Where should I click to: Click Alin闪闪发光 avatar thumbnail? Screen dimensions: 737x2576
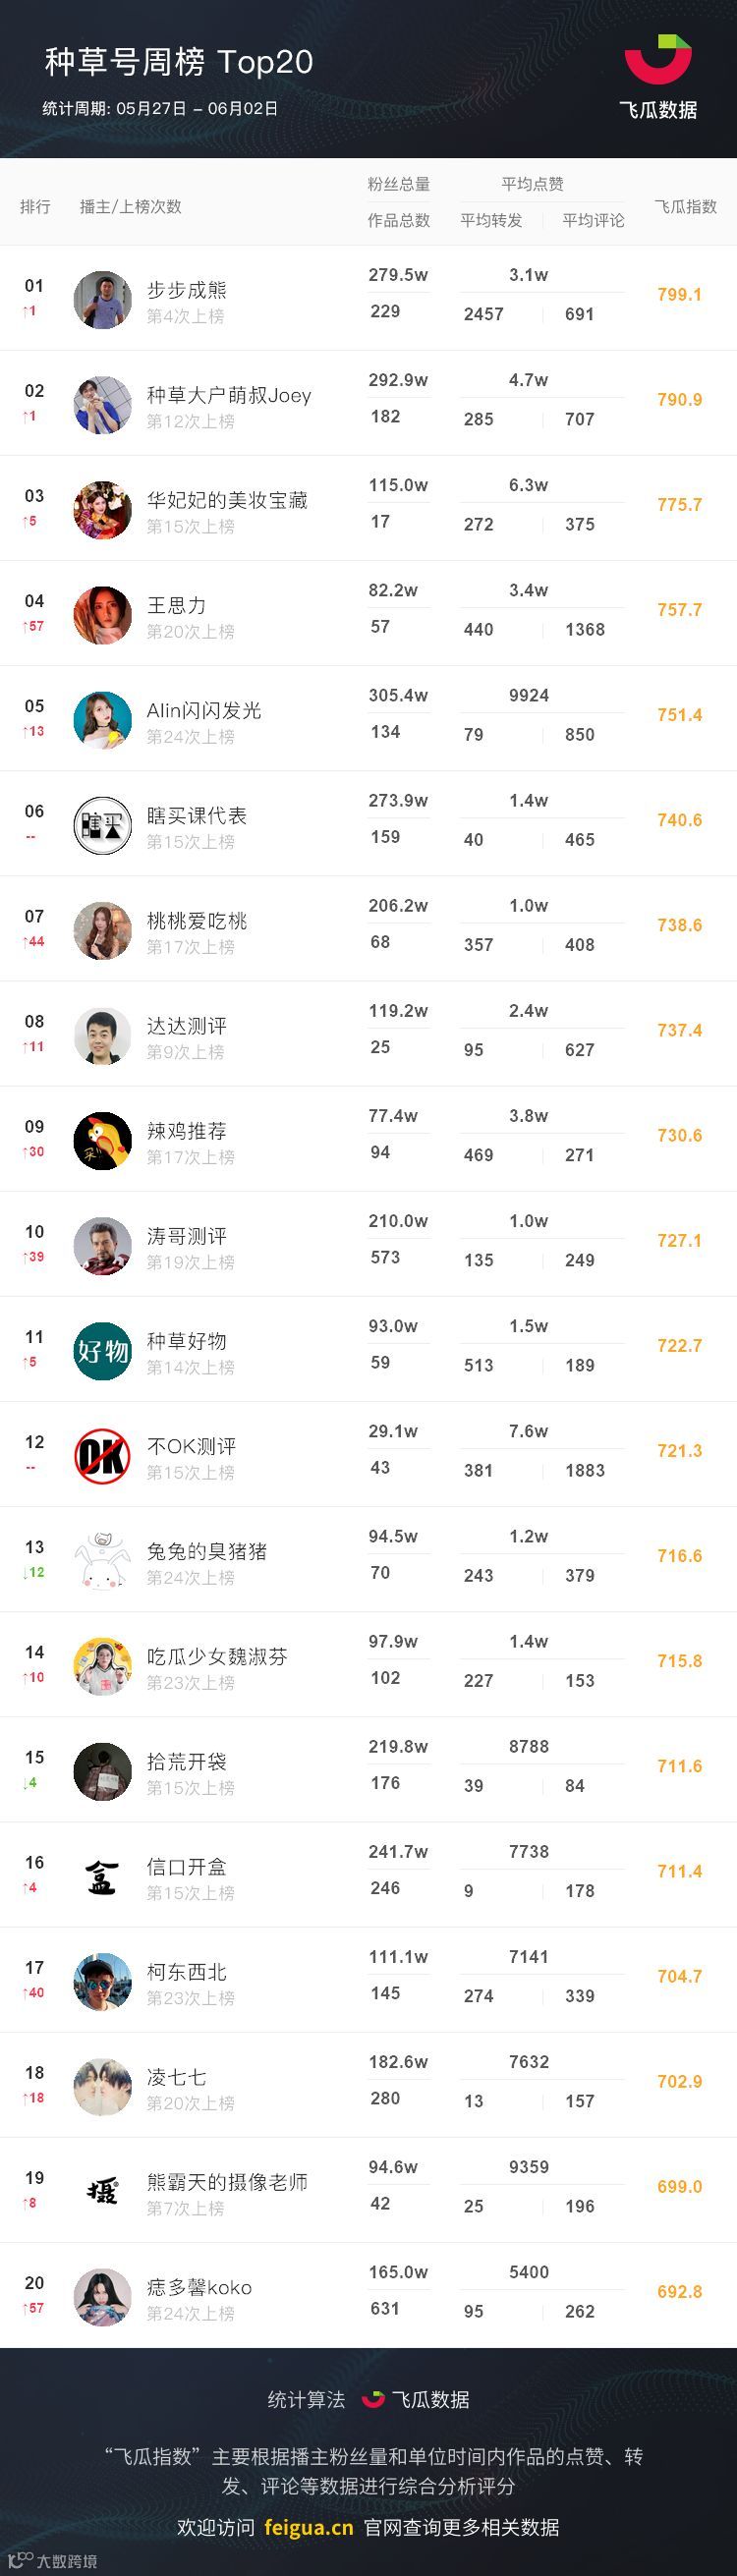pyautogui.click(x=103, y=720)
